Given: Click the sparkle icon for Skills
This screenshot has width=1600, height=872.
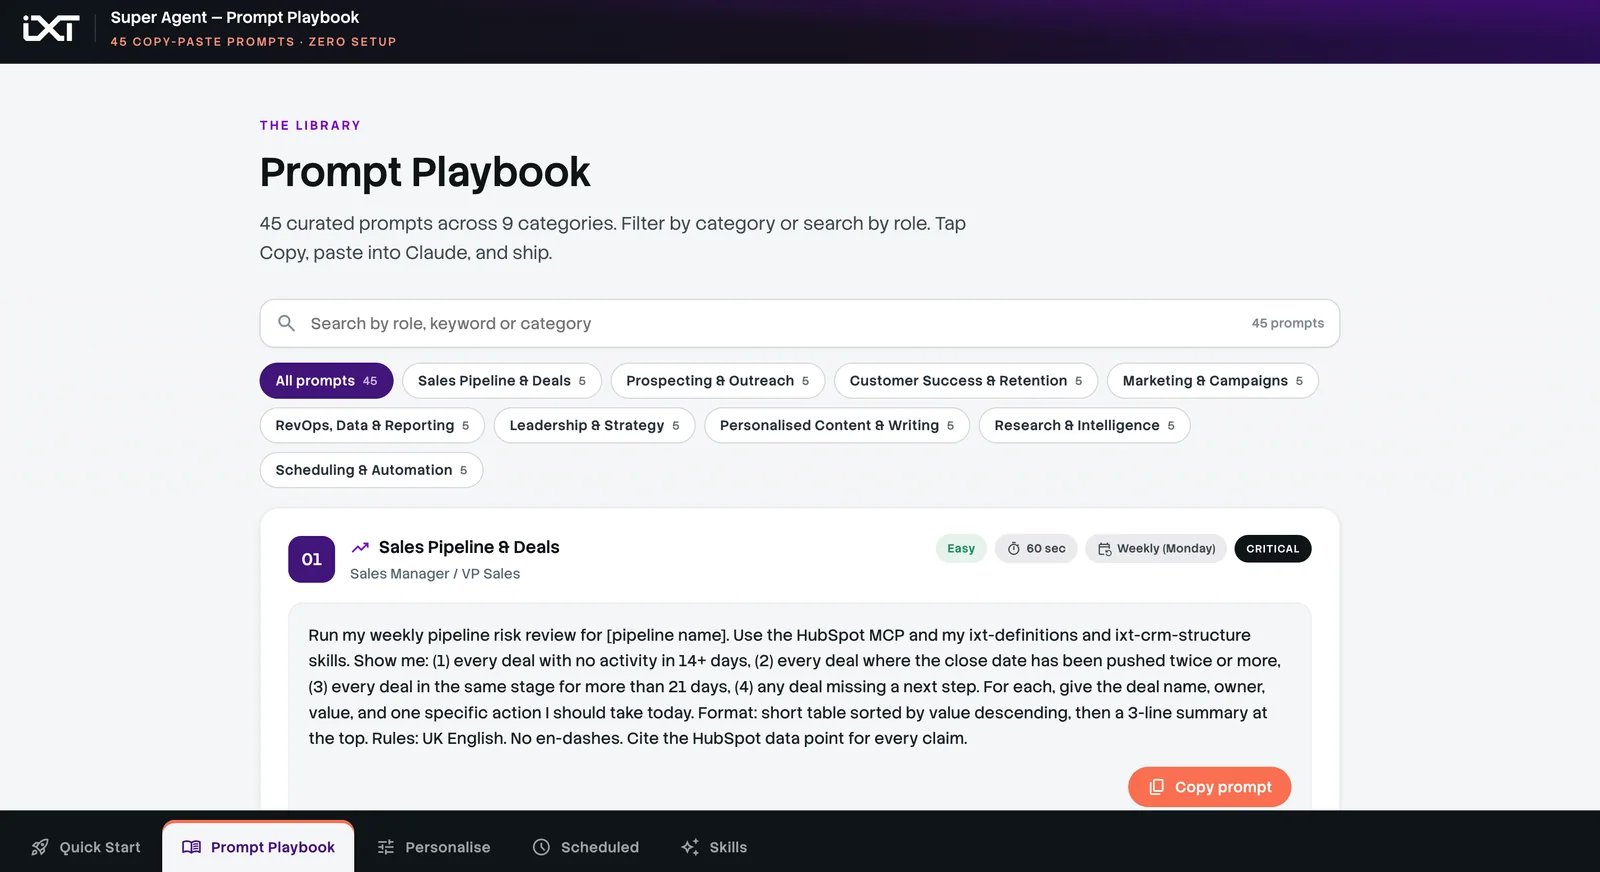Looking at the screenshot, I should (x=690, y=847).
